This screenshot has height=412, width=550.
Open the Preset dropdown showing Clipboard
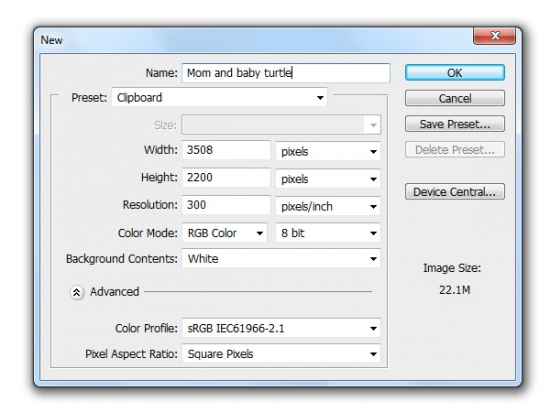[220, 97]
